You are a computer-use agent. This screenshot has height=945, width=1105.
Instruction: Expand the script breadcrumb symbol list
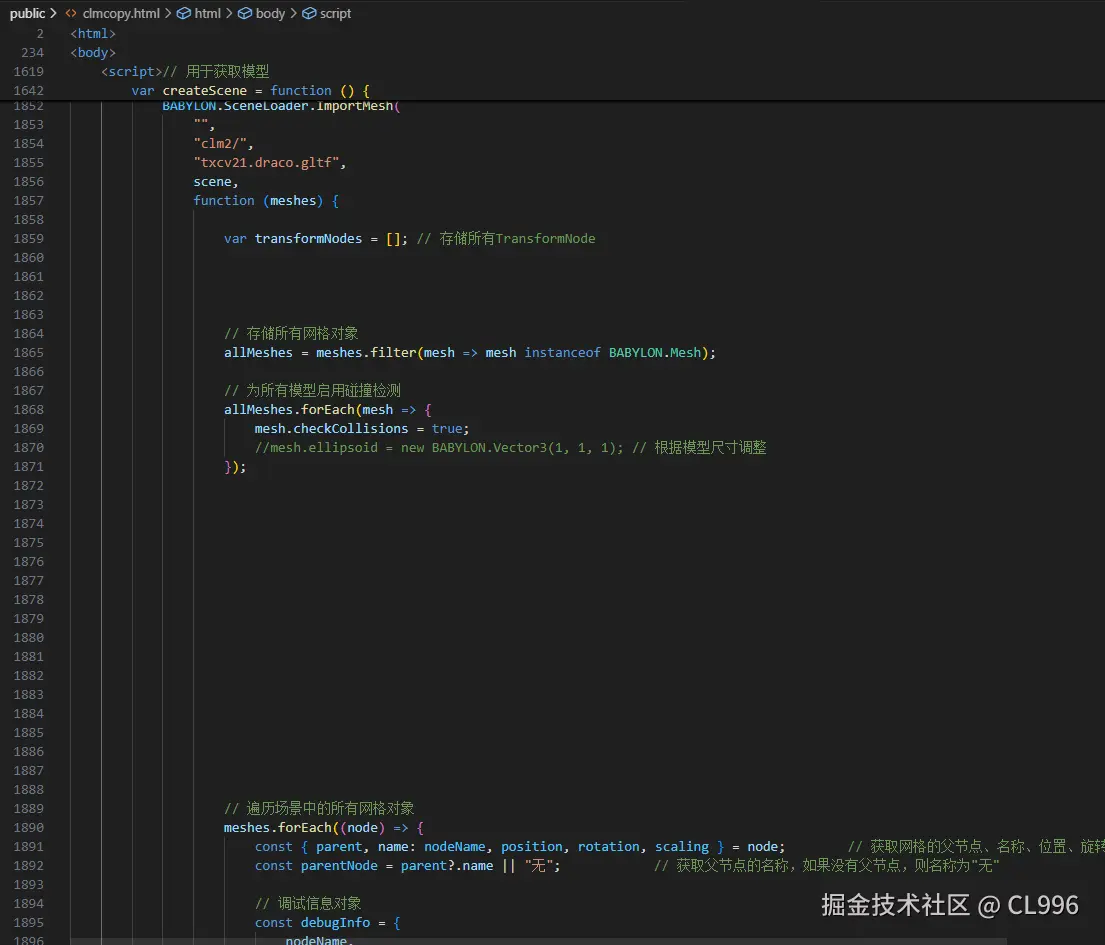(335, 13)
